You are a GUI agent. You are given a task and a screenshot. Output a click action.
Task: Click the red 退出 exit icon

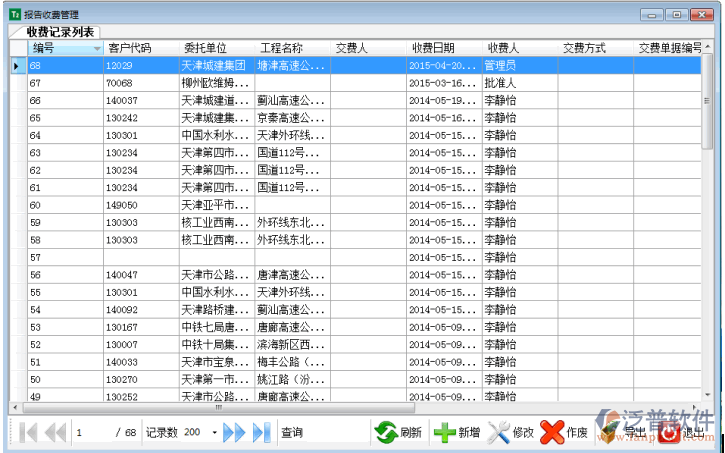pyautogui.click(x=669, y=433)
